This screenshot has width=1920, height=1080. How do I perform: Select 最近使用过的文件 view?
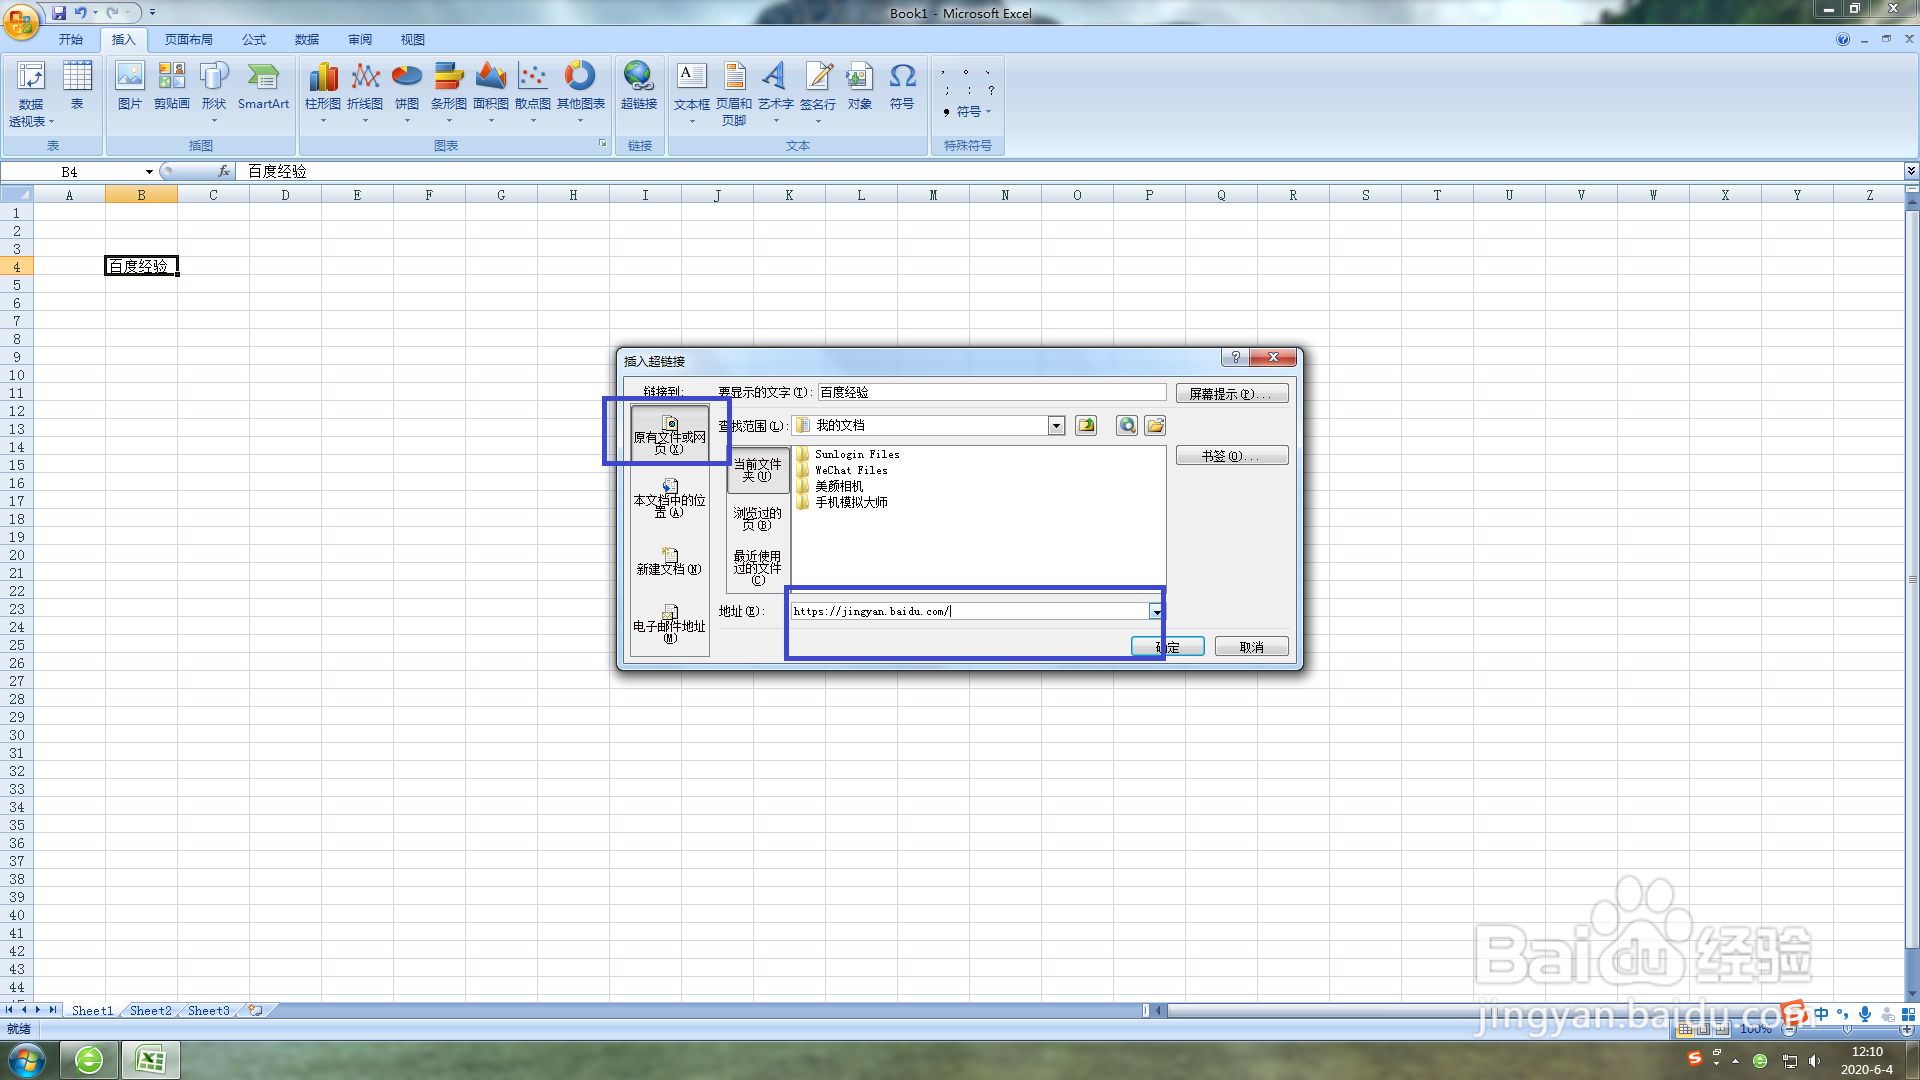(x=757, y=565)
